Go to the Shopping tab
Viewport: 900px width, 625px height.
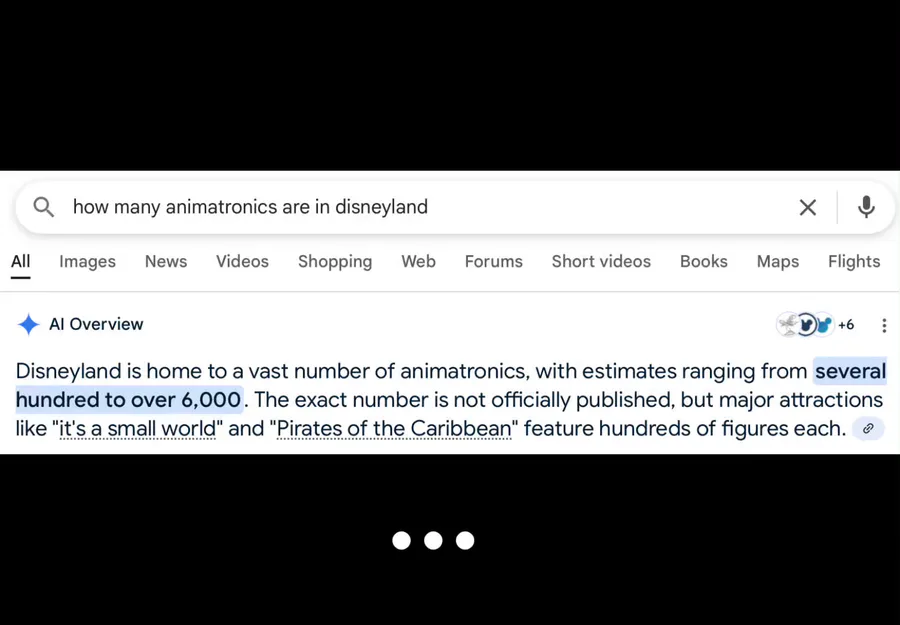pyautogui.click(x=335, y=262)
